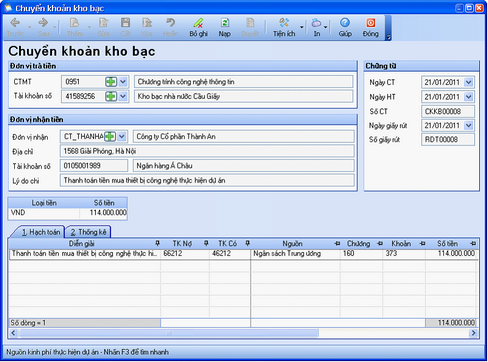
Task: Click the In (print) toolbar icon
Action: tap(316, 23)
